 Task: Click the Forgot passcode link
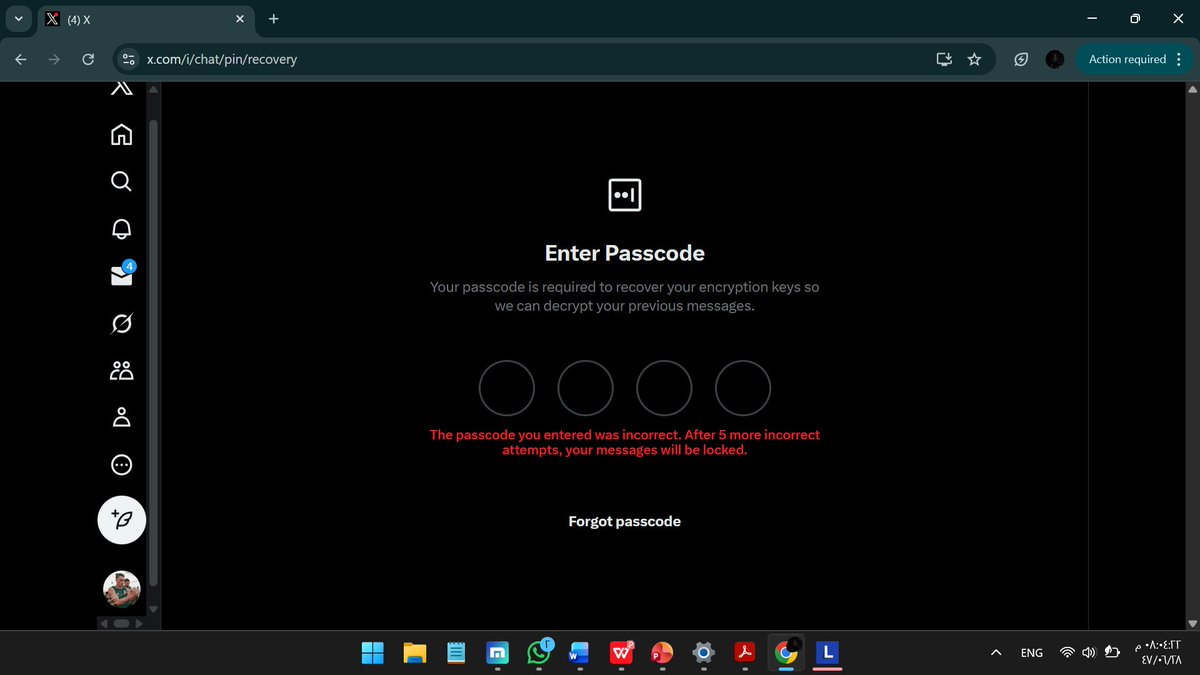(x=624, y=521)
